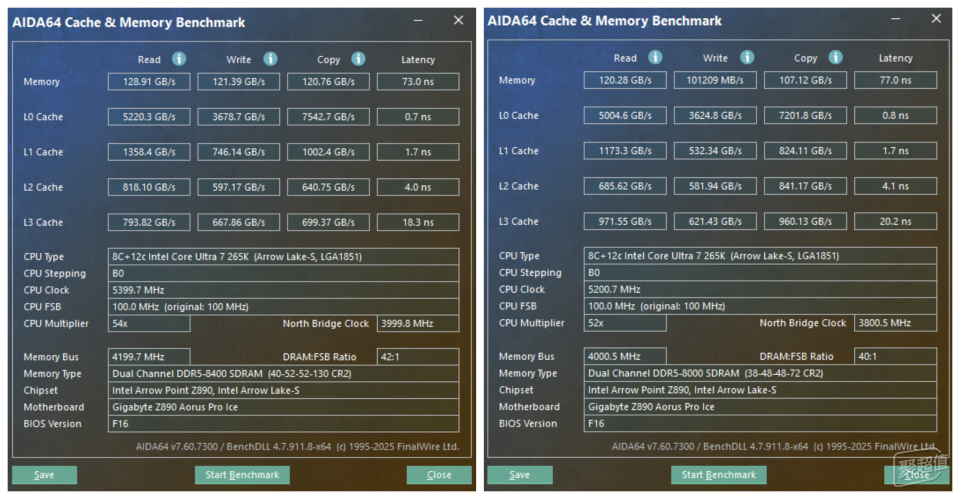The height and width of the screenshot is (499, 960).
Task: Select L2 Cache read 685.62 GB/s
Action: [625, 186]
